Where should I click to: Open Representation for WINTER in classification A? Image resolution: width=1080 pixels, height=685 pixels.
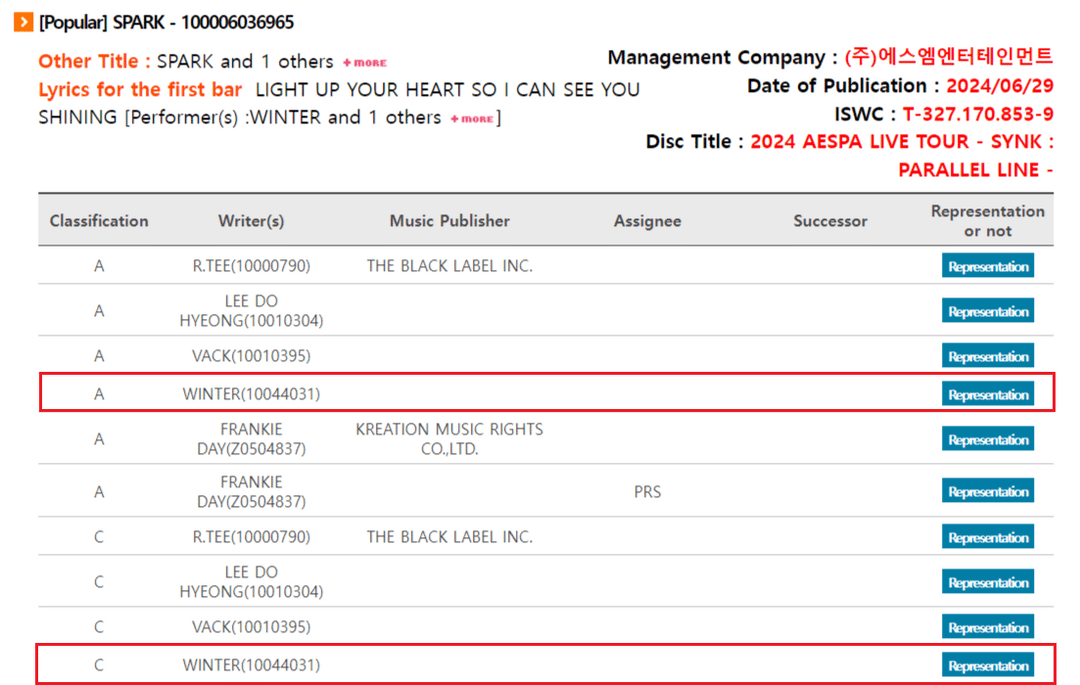tap(987, 395)
